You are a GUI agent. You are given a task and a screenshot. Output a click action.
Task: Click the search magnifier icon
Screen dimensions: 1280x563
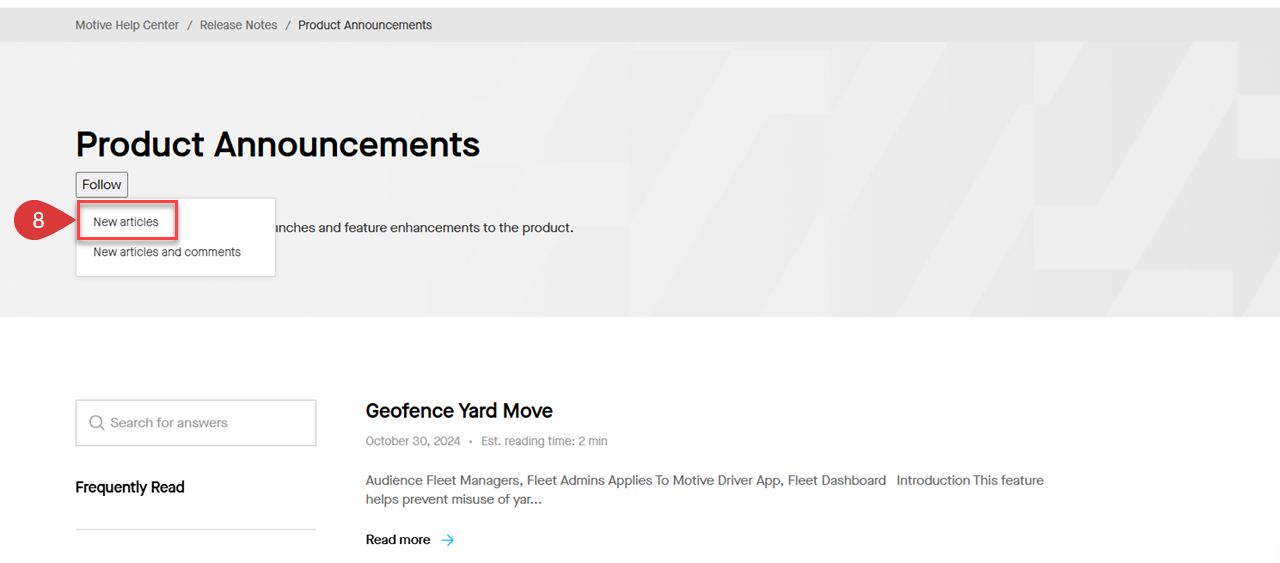tap(97, 423)
